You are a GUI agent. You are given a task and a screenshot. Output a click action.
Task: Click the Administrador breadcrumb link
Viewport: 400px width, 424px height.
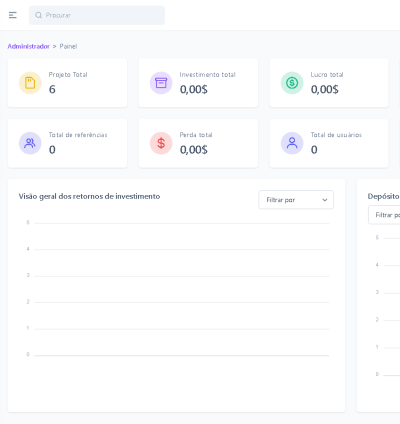pyautogui.click(x=29, y=46)
